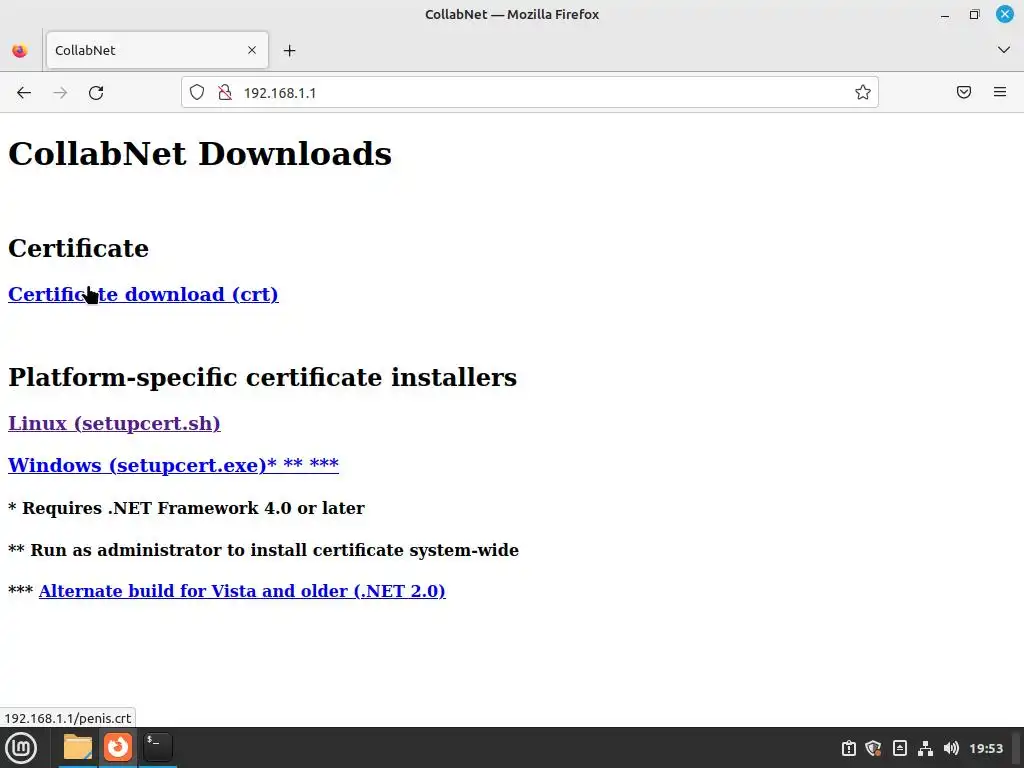Open the Linux Mint start menu

pyautogui.click(x=21, y=748)
